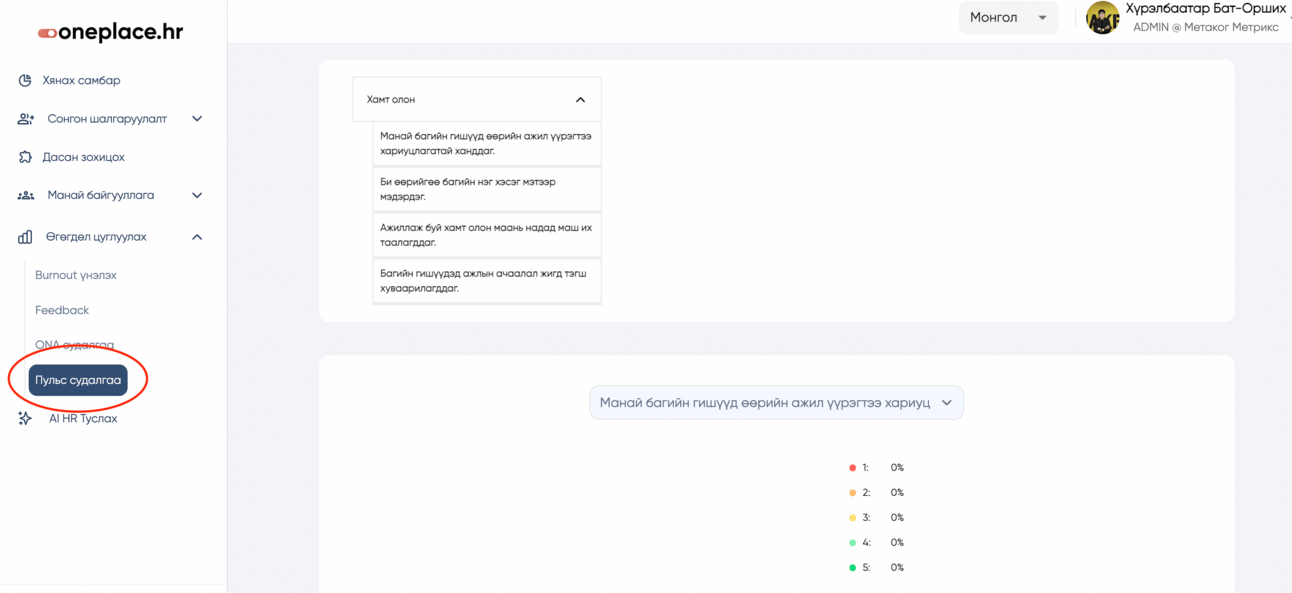Image resolution: width=1292 pixels, height=593 pixels.
Task: Open the question selector dropdown above chart
Action: click(x=776, y=403)
